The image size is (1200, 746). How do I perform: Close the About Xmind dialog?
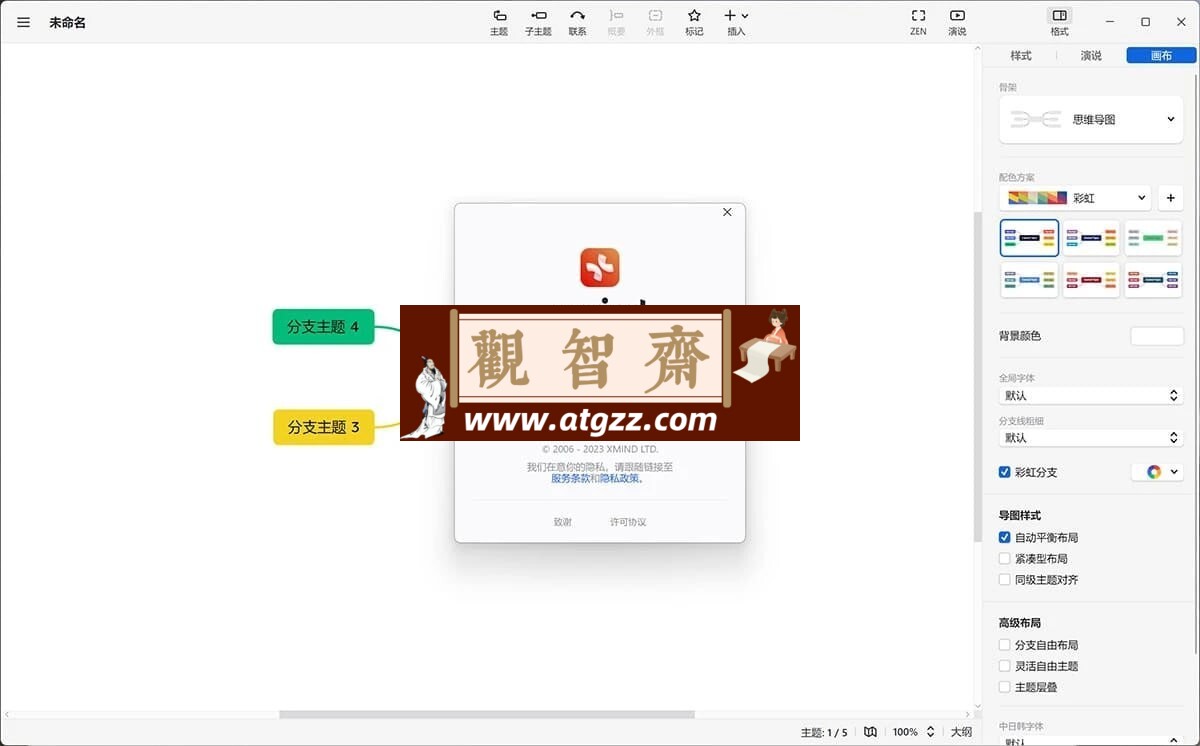point(727,212)
